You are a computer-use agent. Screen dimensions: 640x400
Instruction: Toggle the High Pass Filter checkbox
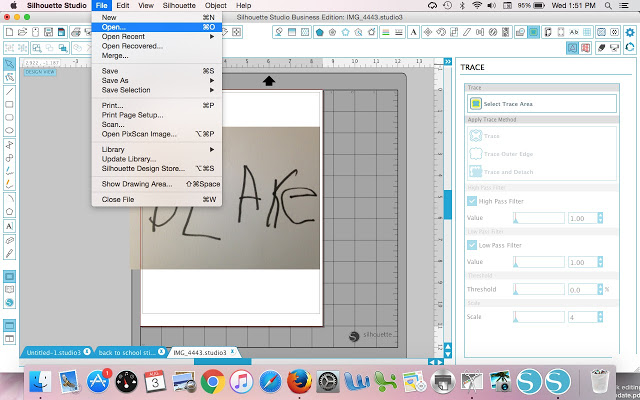472,201
